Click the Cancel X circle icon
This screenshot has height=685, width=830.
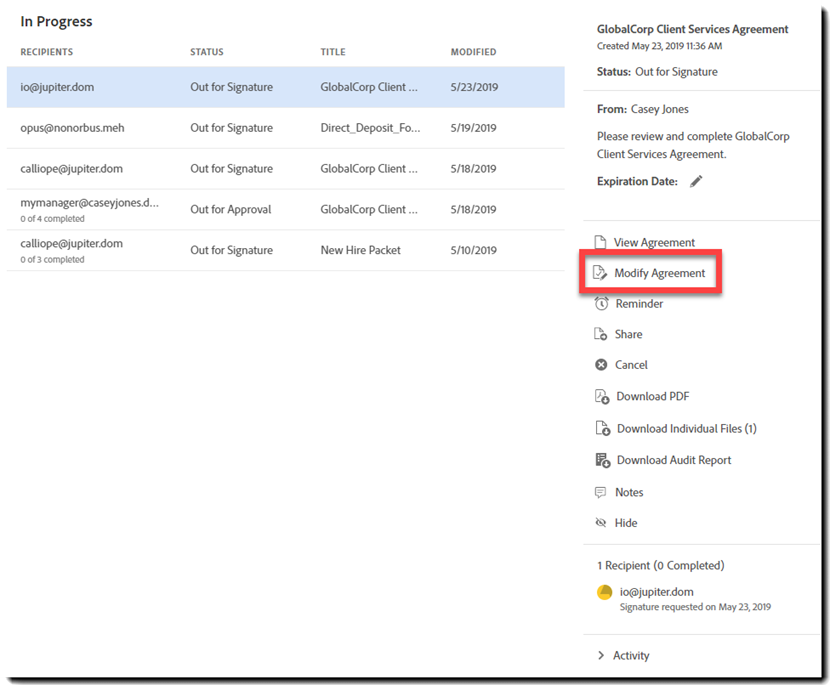[x=601, y=365]
